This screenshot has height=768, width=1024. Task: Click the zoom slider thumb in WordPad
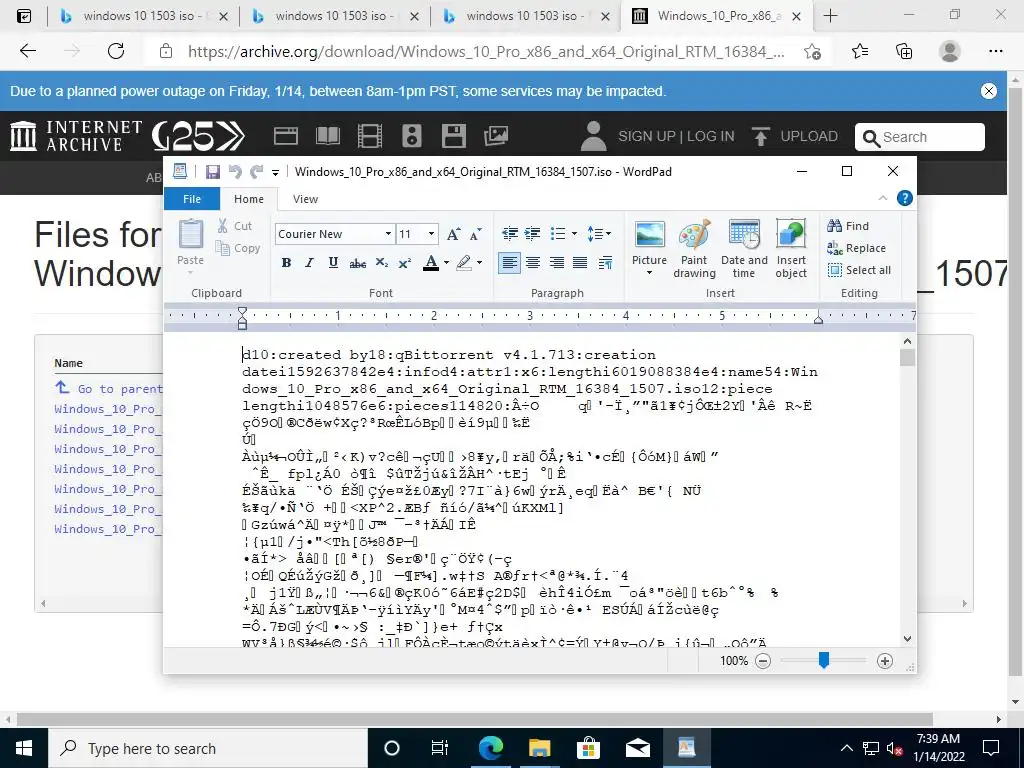(x=824, y=660)
